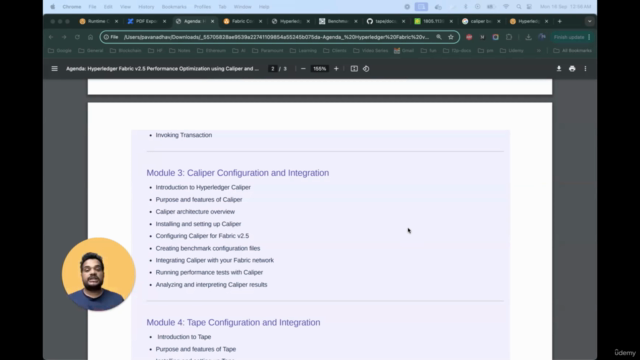Click the Module 4 Tape Configuration heading
Image resolution: width=640 pixels, height=360 pixels.
pos(233,322)
